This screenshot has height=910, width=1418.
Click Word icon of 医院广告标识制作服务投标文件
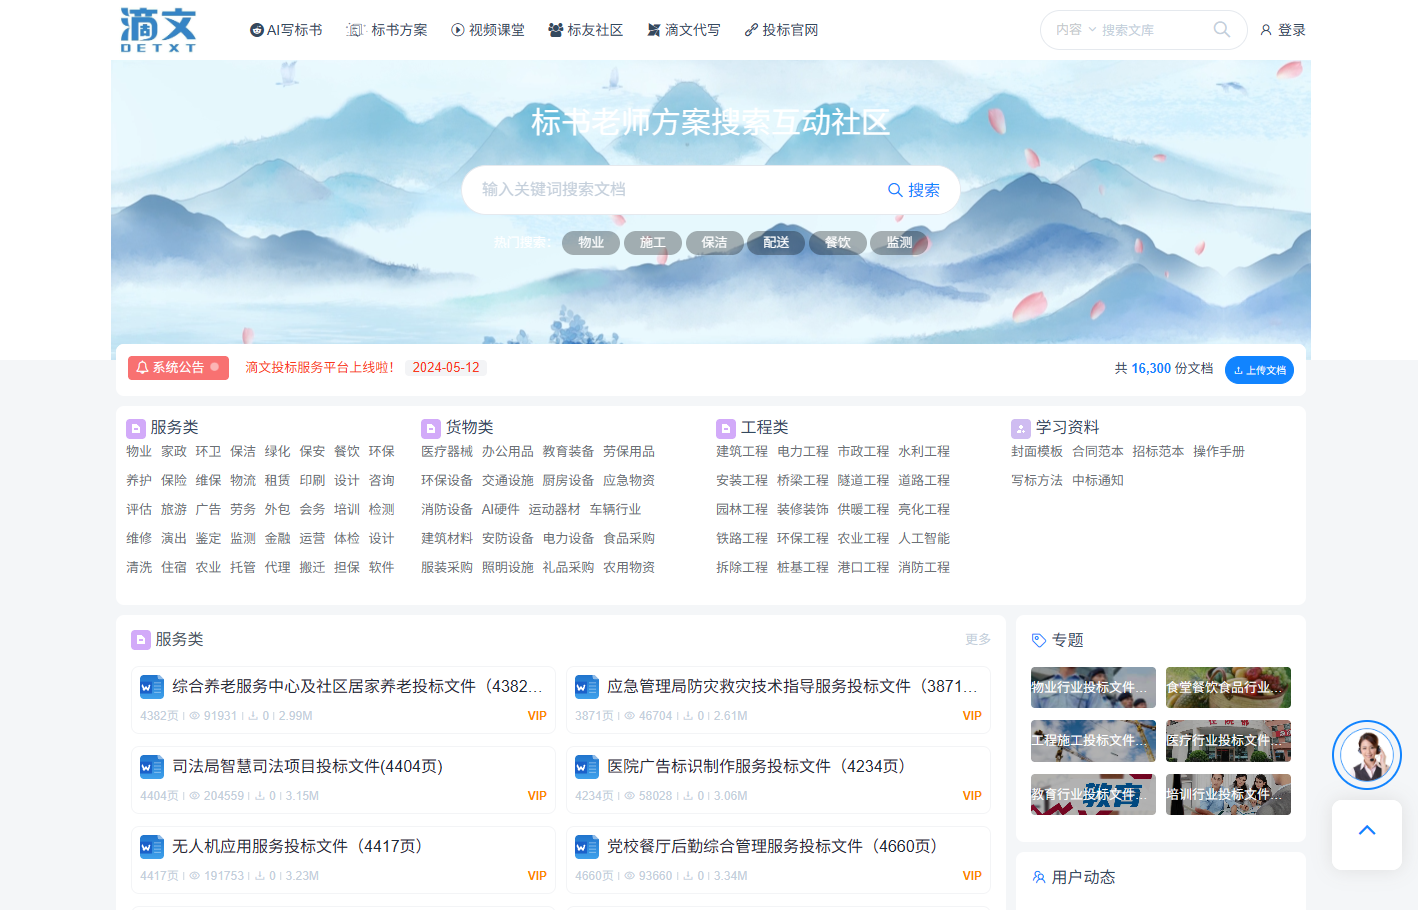(587, 767)
